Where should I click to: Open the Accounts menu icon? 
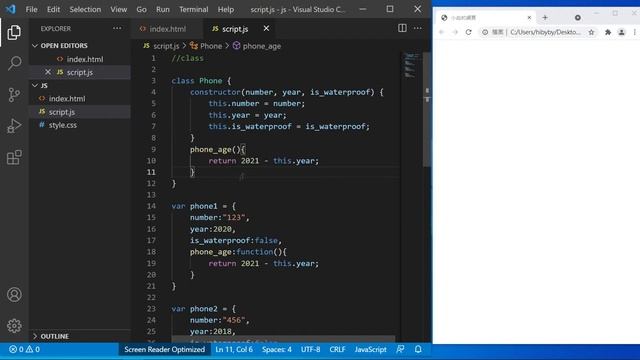pos(14,294)
